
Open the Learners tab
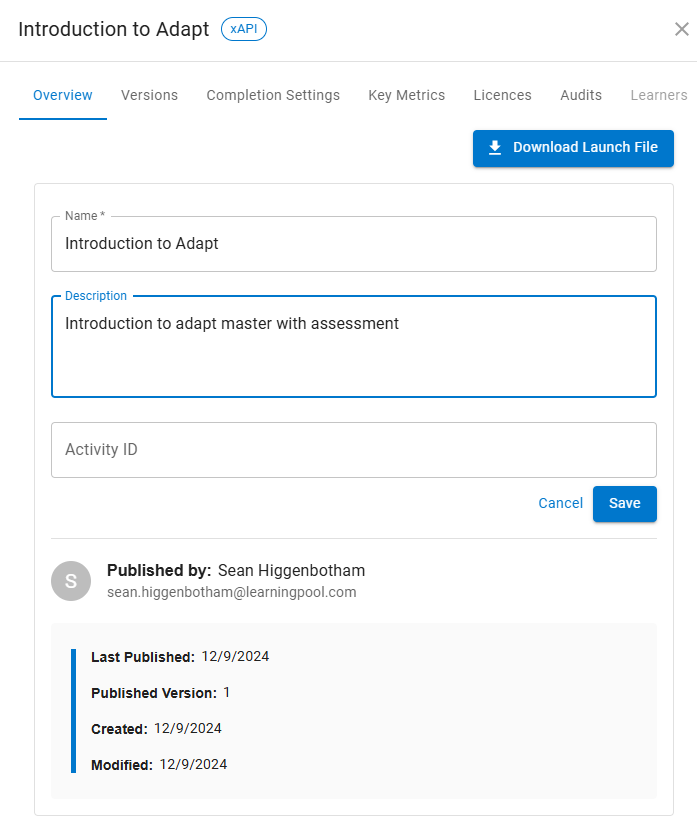click(x=659, y=95)
